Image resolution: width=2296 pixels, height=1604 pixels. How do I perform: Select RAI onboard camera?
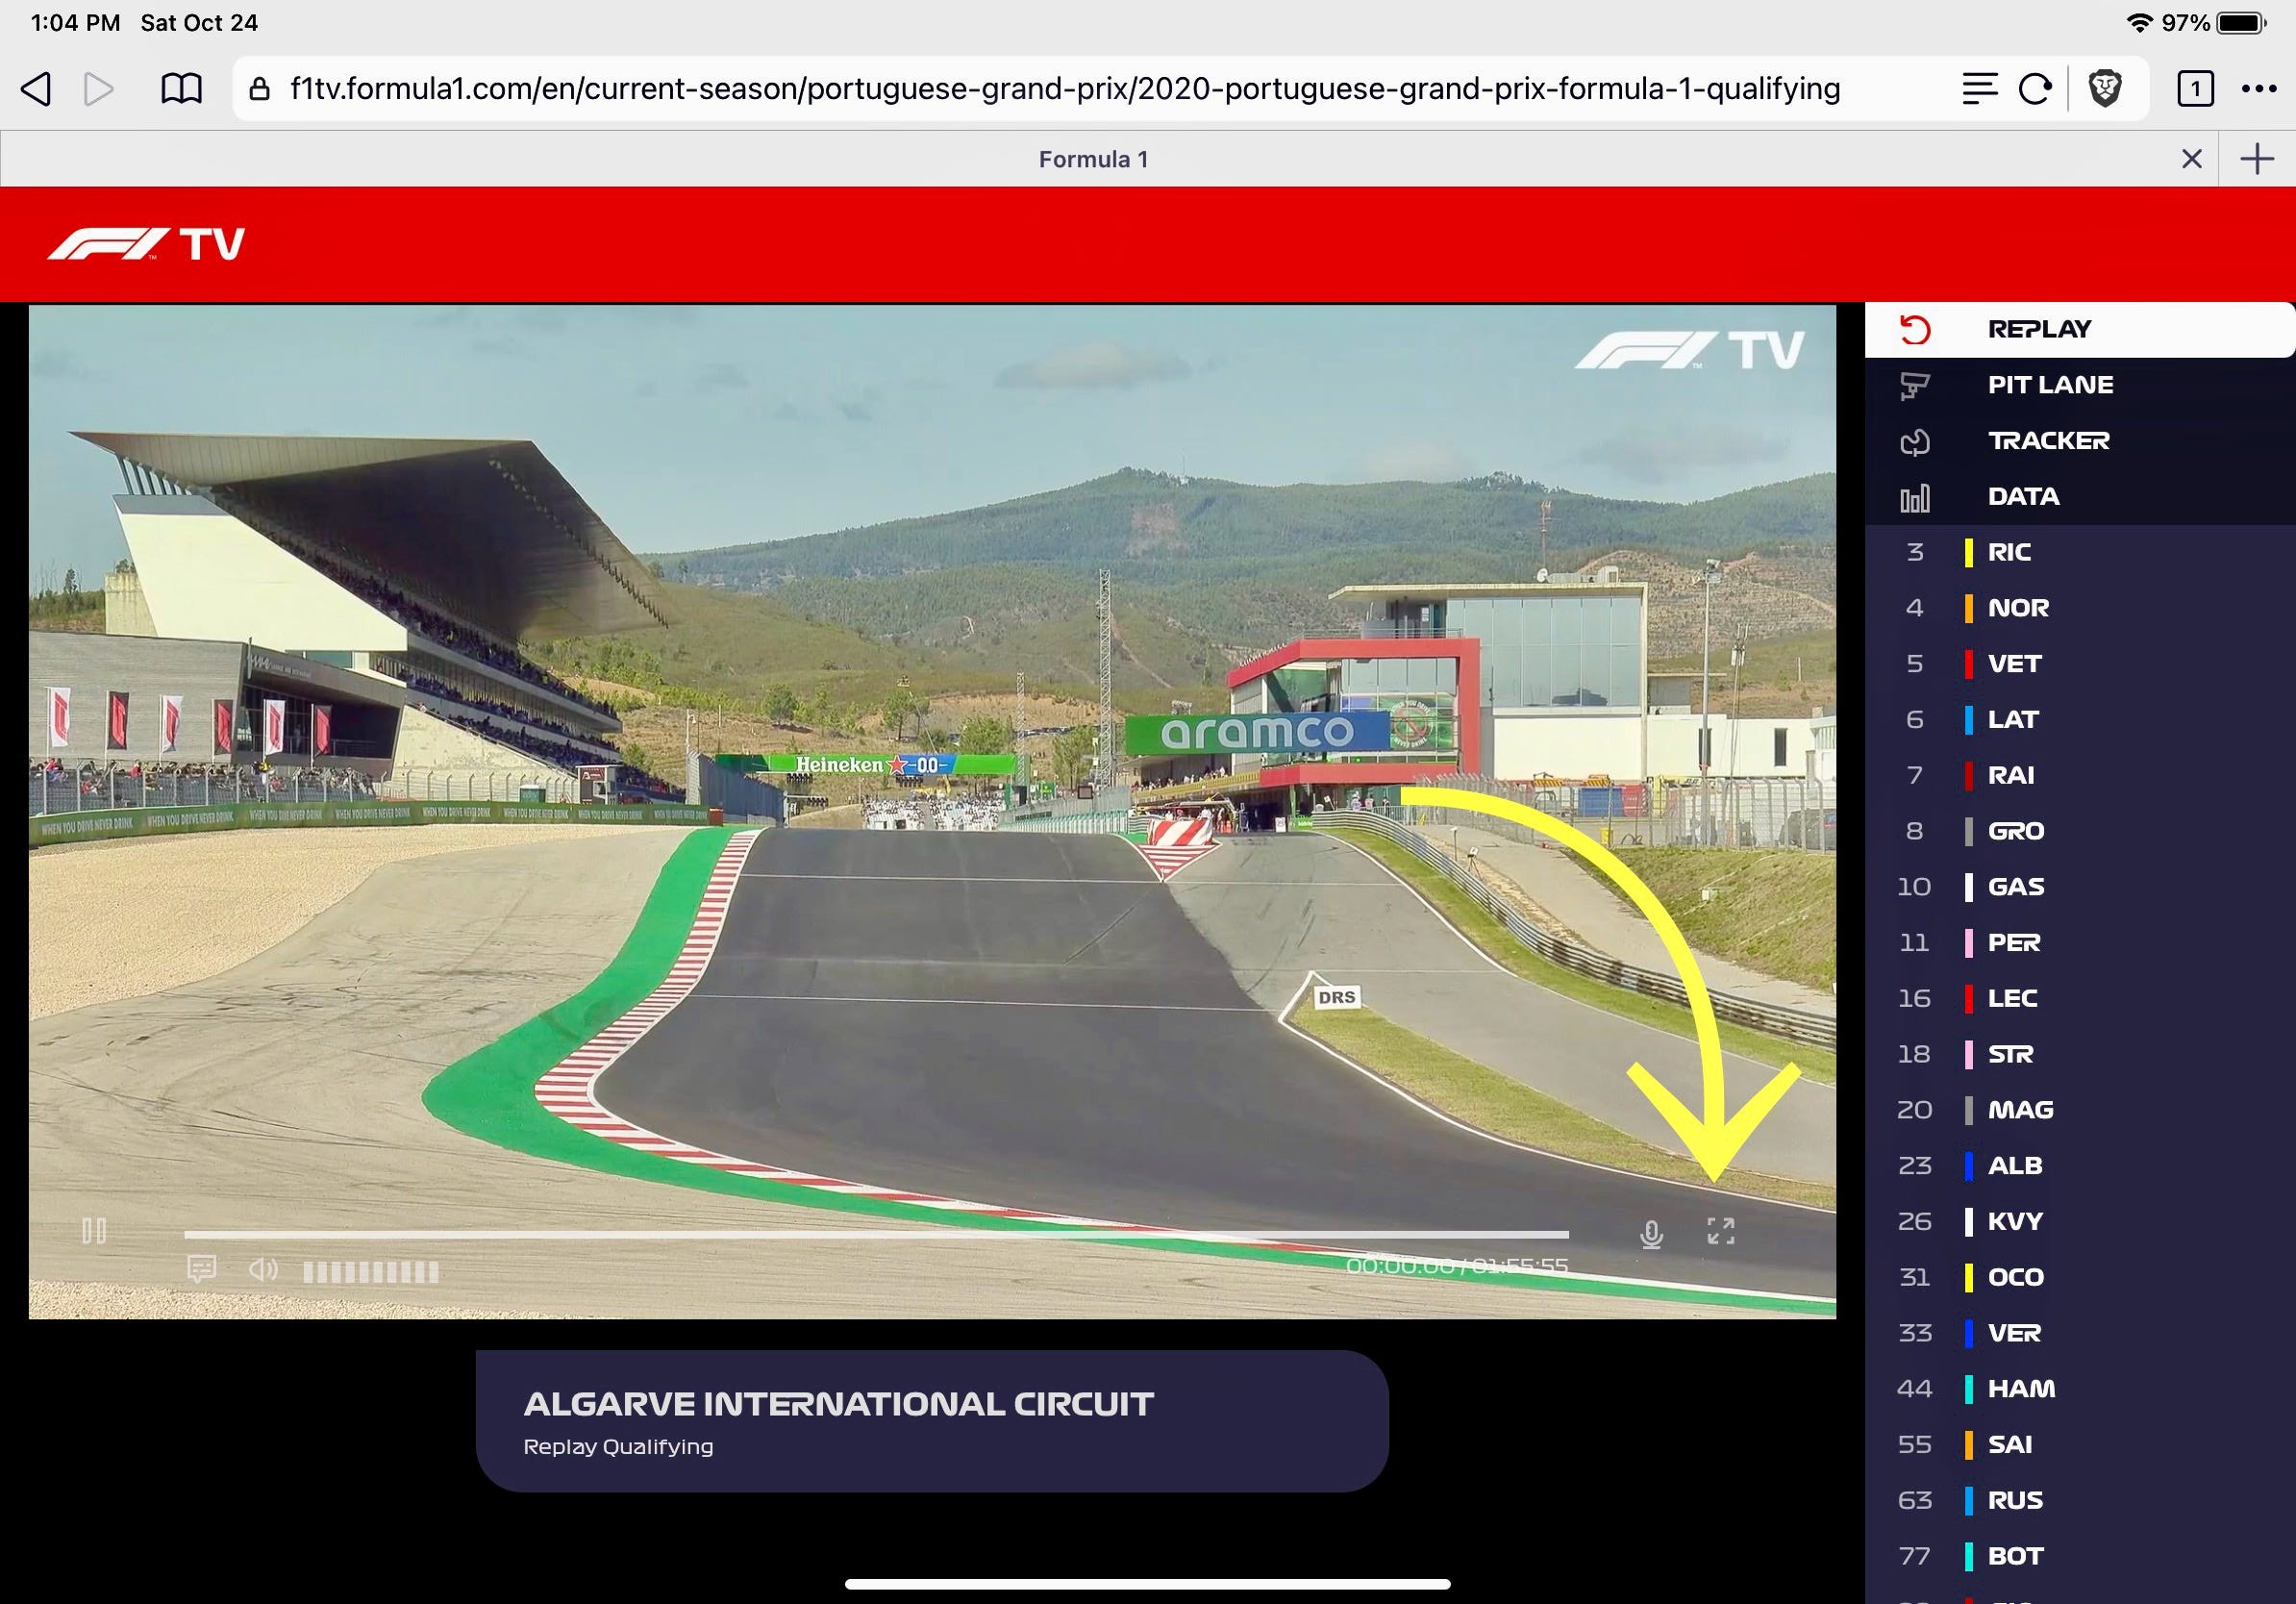tap(2080, 775)
